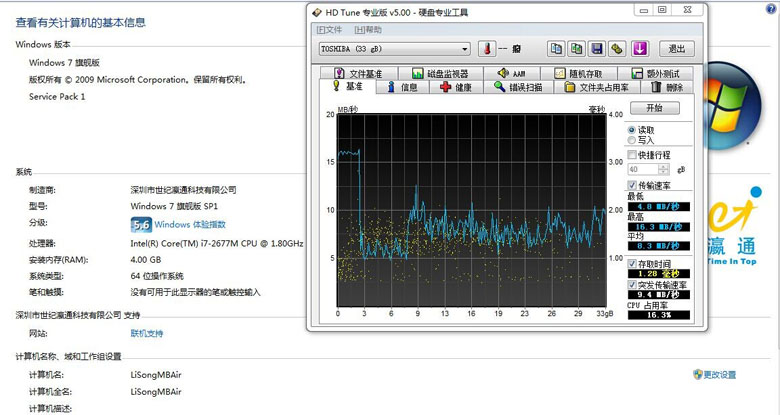Toggle the 存取时间 checkbox
Image resolution: width=780 pixels, height=415 pixels.
[x=632, y=264]
